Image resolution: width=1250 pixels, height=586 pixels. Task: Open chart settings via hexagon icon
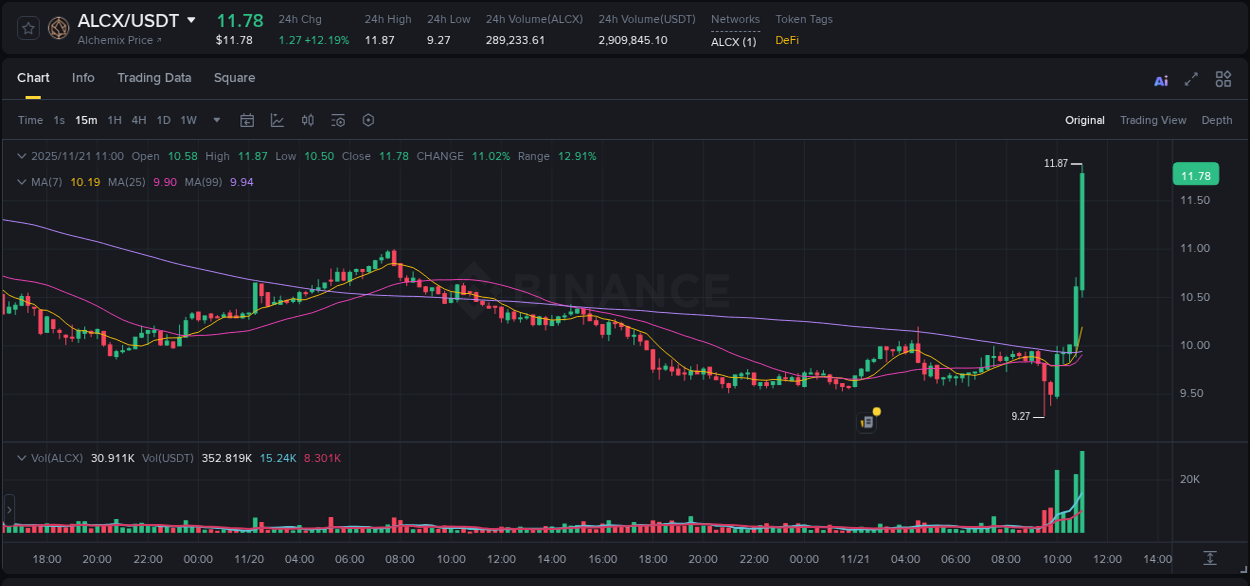[368, 120]
